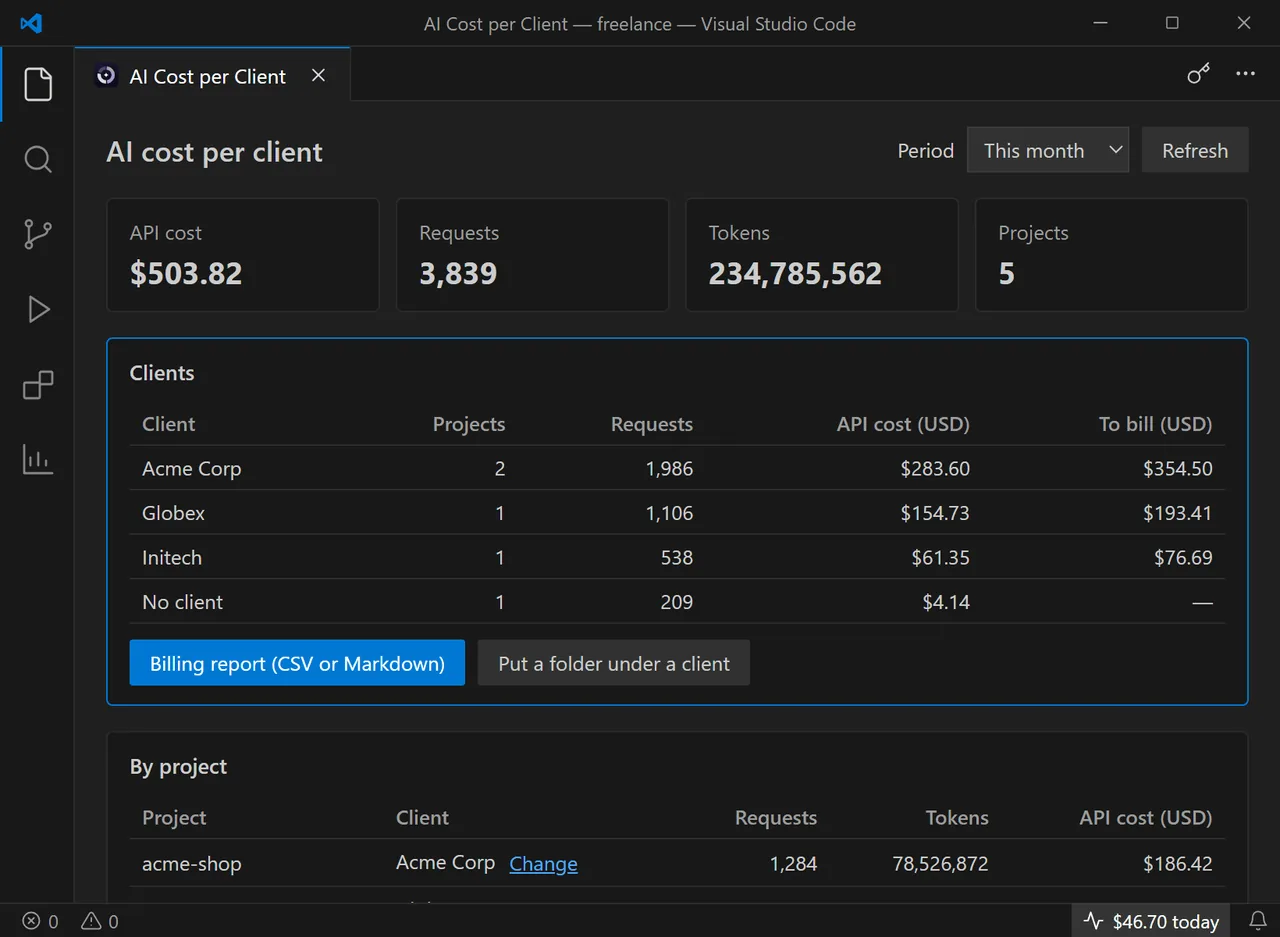
Task: Click the API cost (USD) header in Clients table
Action: coord(903,424)
